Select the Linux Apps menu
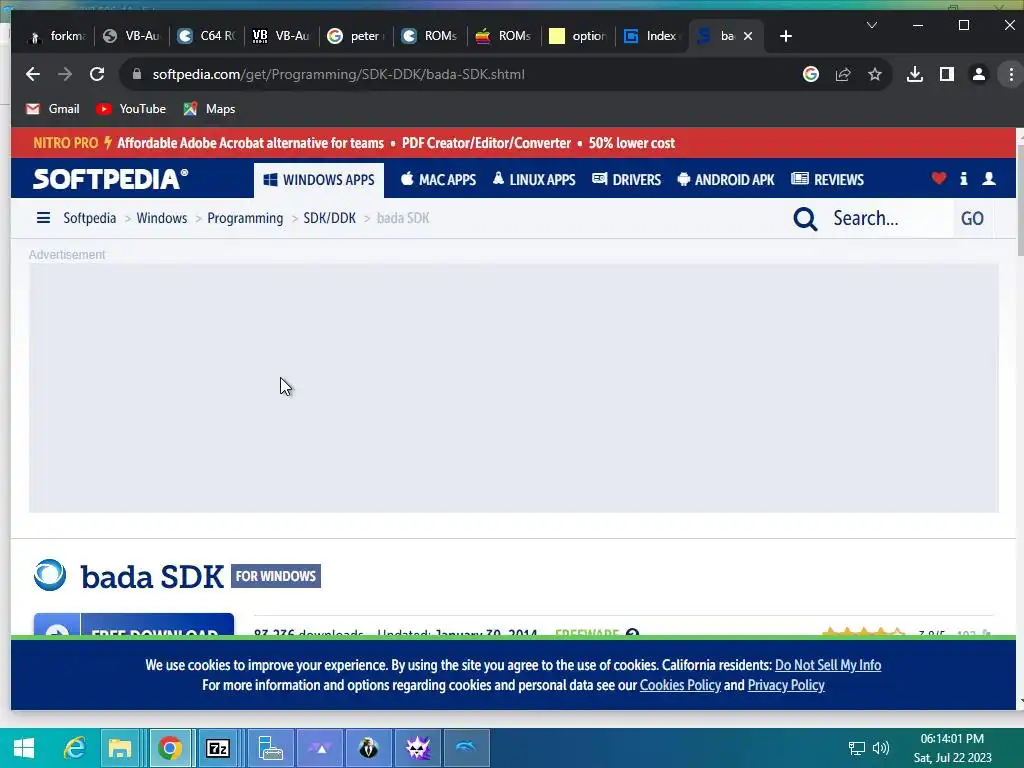Viewport: 1024px width, 768px height. [x=534, y=180]
